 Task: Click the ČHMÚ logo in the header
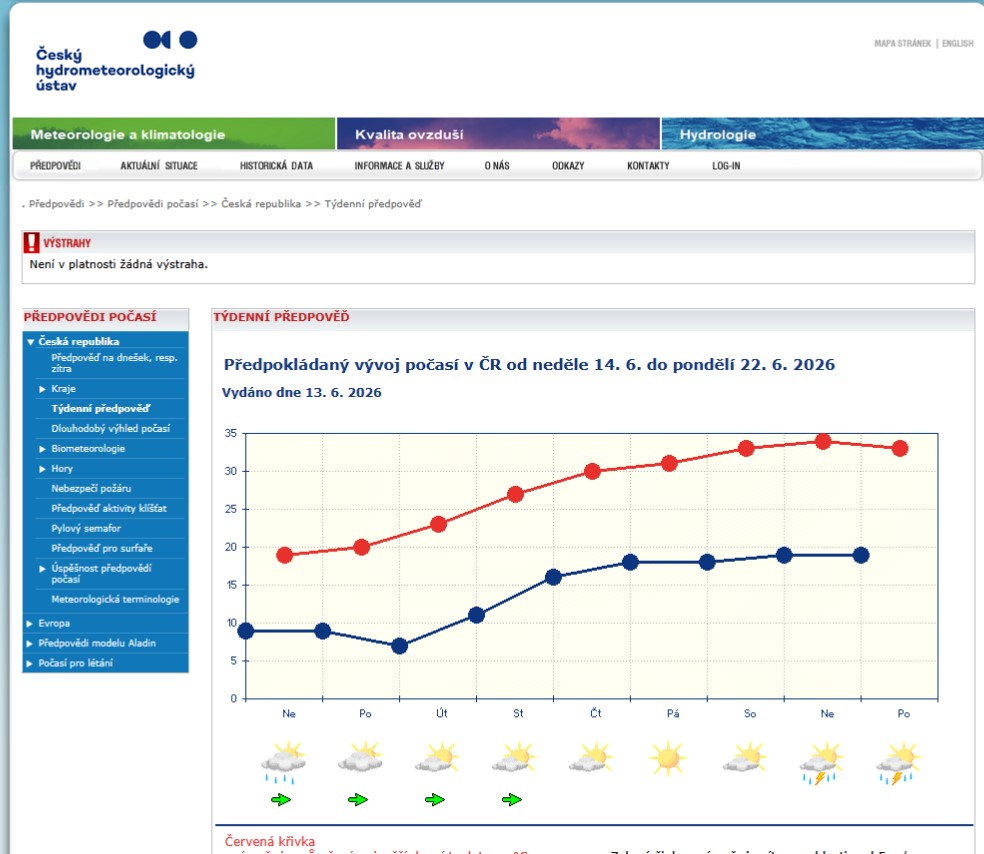coord(116,61)
